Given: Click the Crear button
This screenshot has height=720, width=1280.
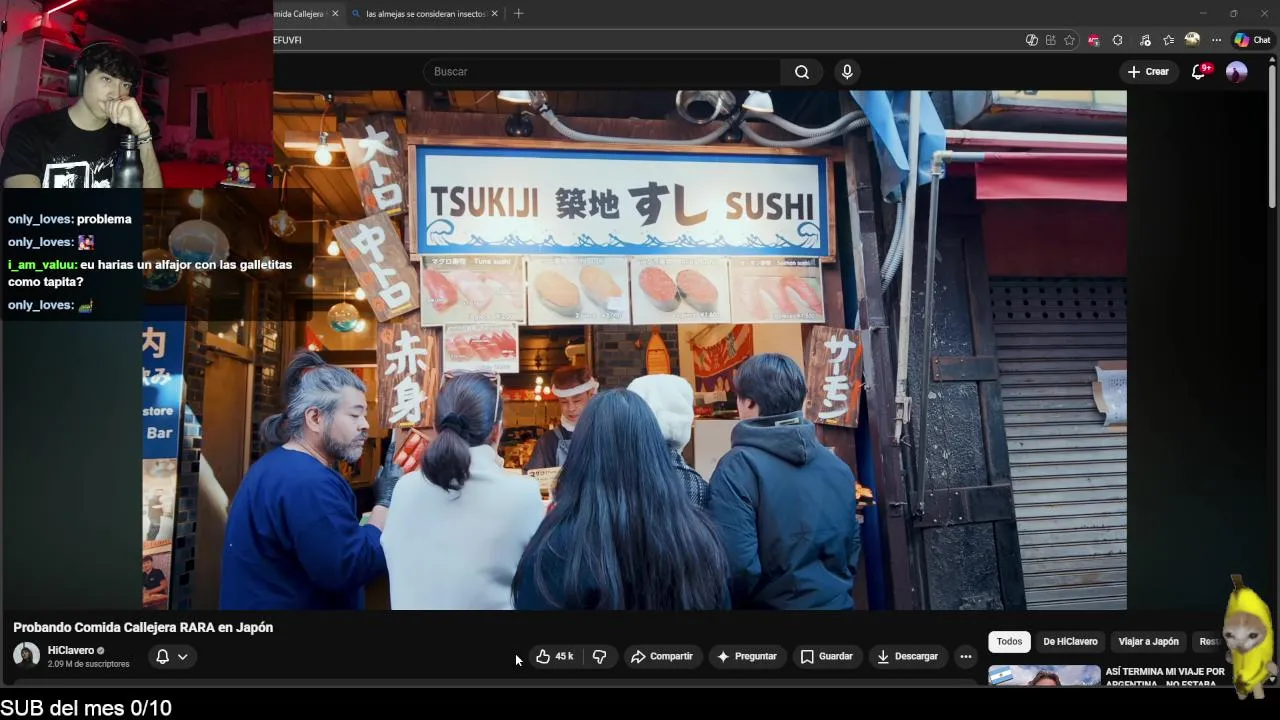Looking at the screenshot, I should pos(1148,72).
